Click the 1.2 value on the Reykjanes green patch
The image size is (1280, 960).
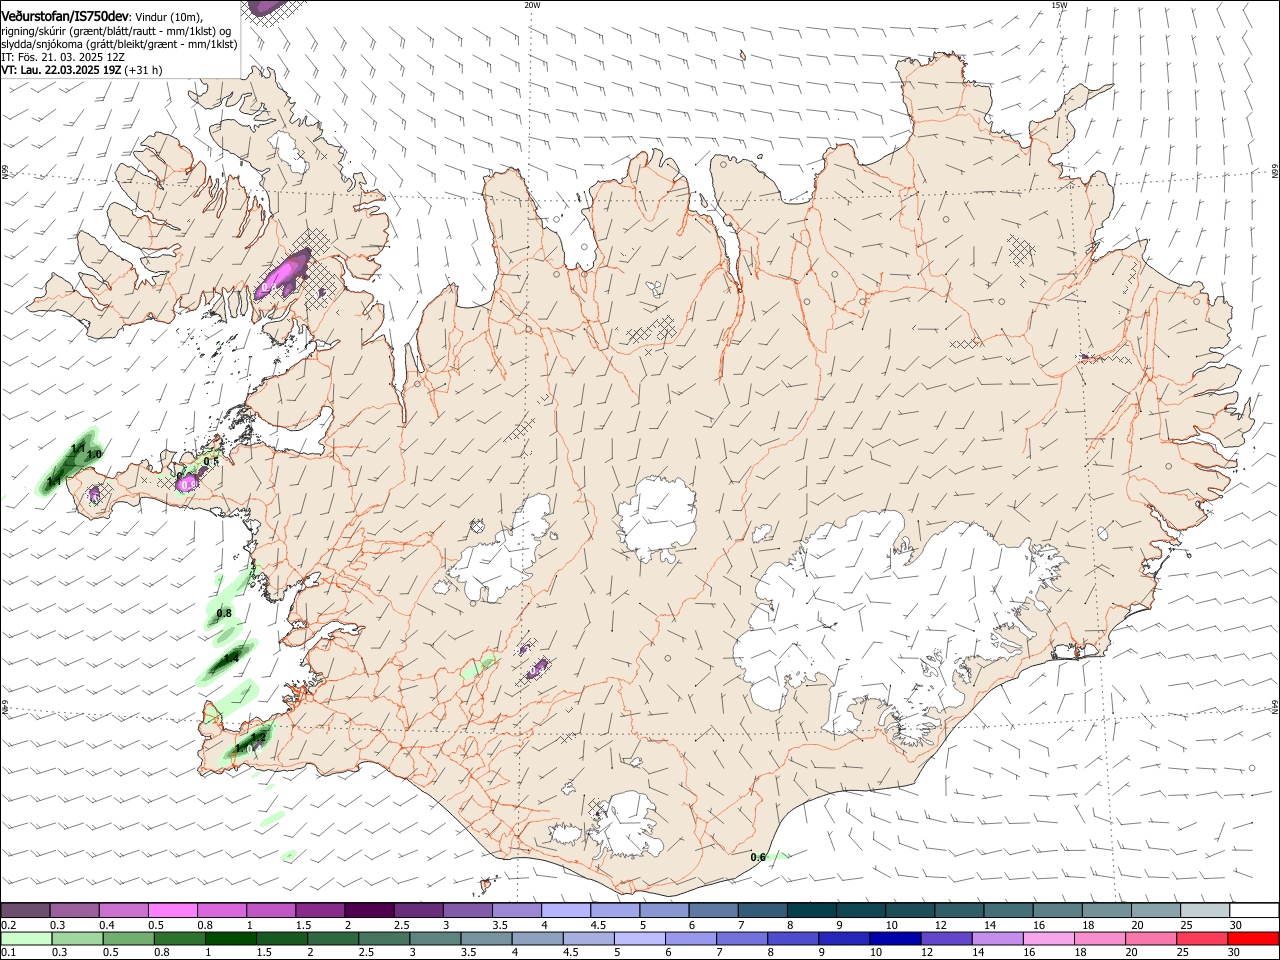(258, 737)
